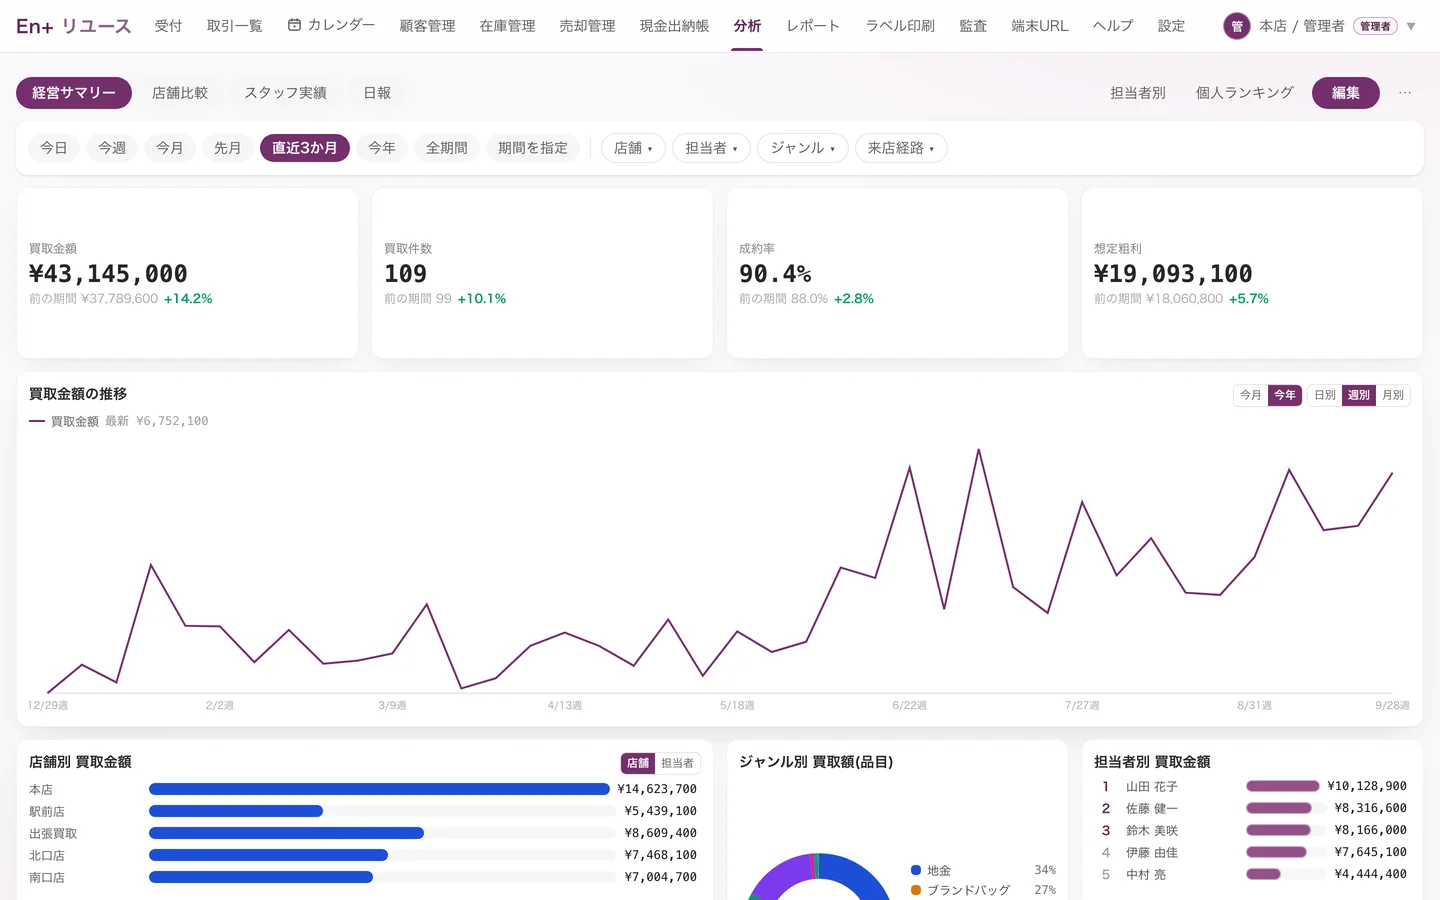Switch to 店舗比較 tab

pyautogui.click(x=180, y=93)
